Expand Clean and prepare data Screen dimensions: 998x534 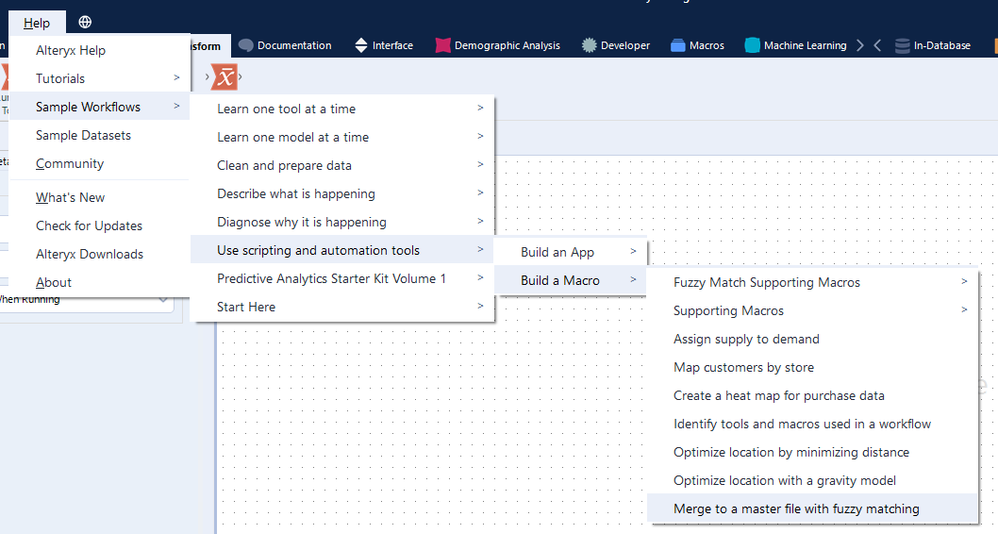coord(342,165)
